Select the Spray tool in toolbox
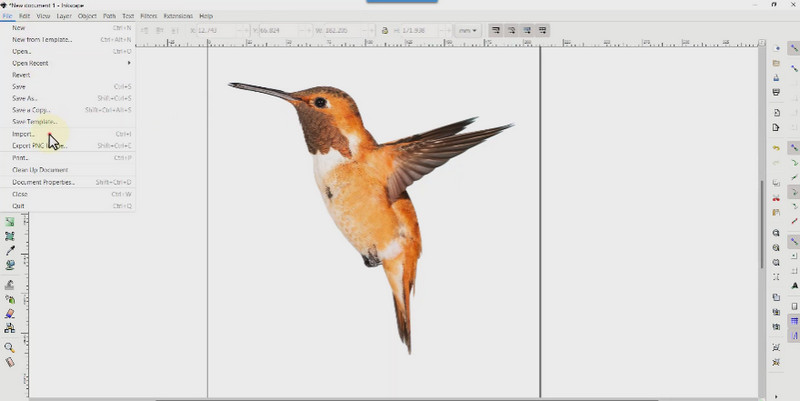 [10, 299]
